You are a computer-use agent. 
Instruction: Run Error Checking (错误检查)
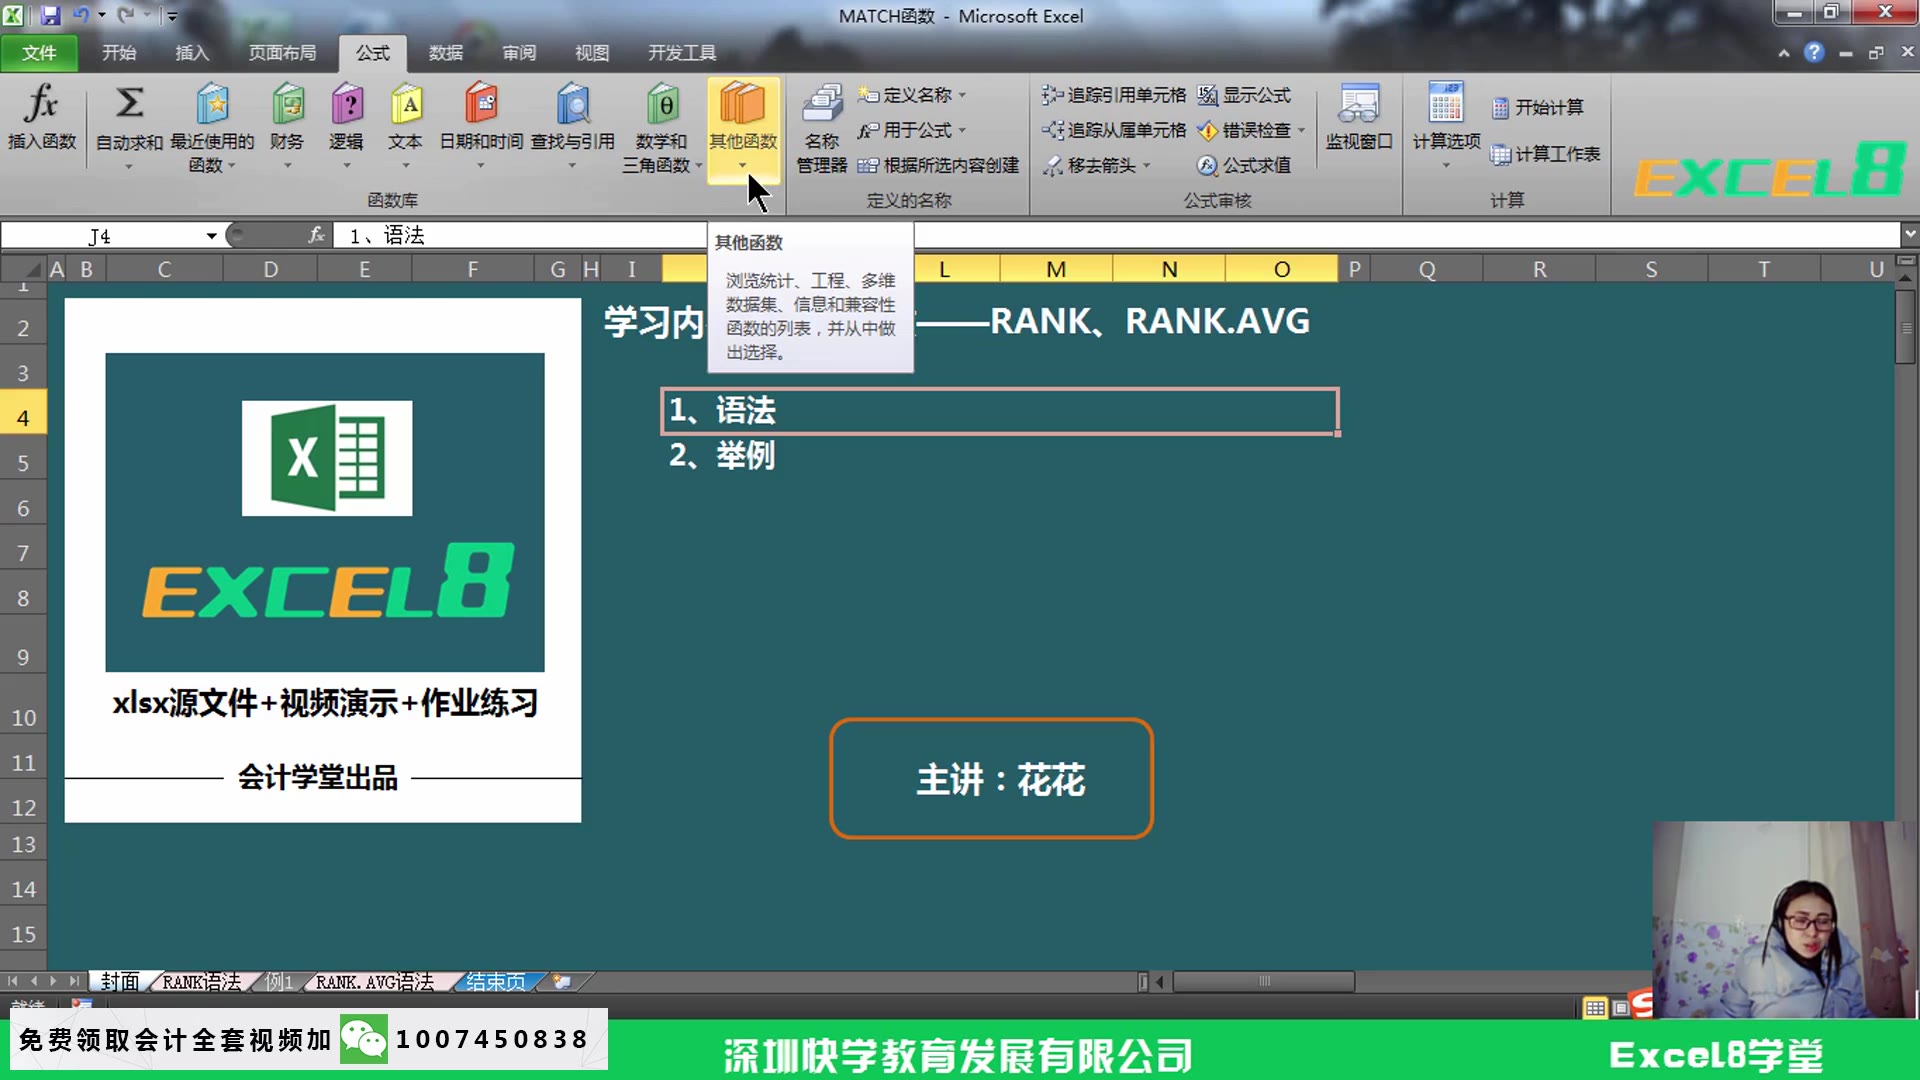click(1243, 130)
